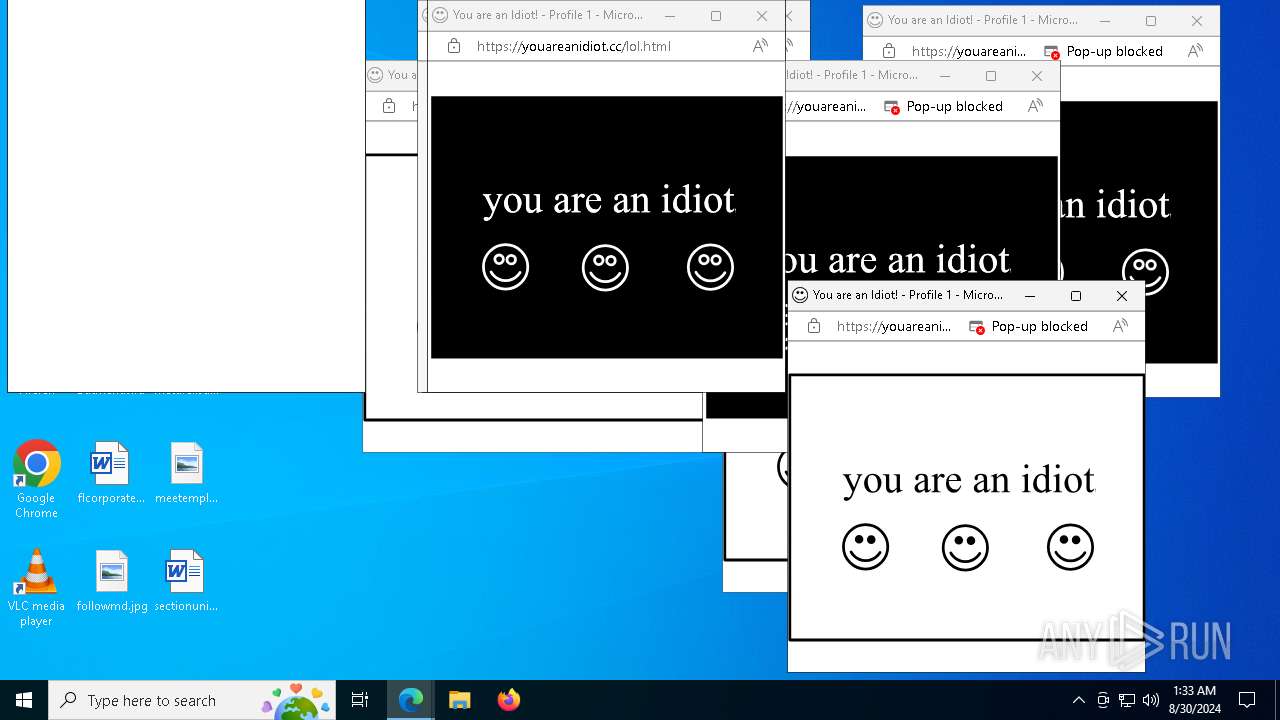Click the taskbar search box
Screen dimensions: 1280x720
click(x=192, y=700)
